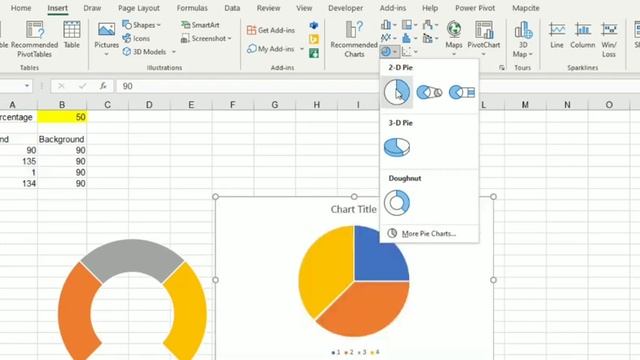Click the Bing Maps add-in icon
The height and width of the screenshot is (360, 640).
(314, 39)
